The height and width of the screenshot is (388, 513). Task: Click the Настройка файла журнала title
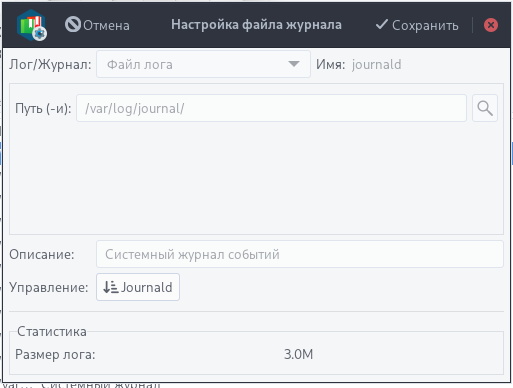click(256, 25)
